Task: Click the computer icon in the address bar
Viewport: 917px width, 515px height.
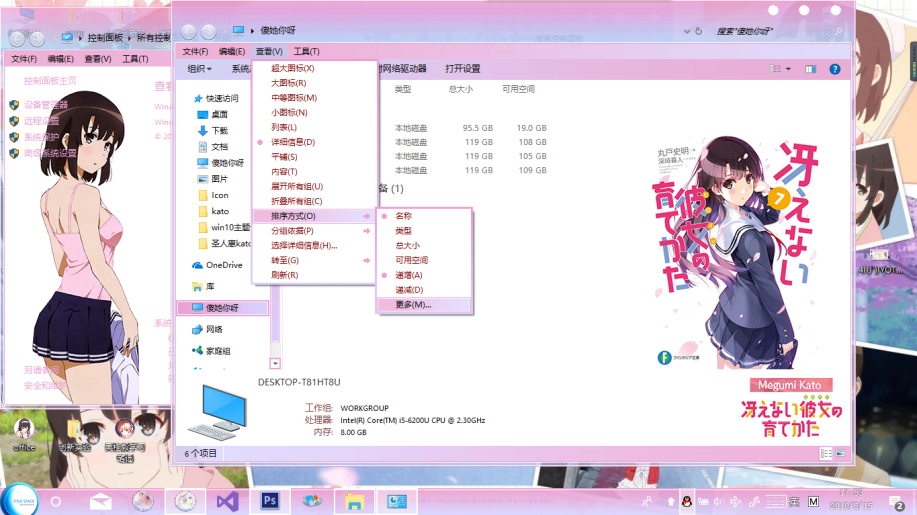Action: pos(238,30)
